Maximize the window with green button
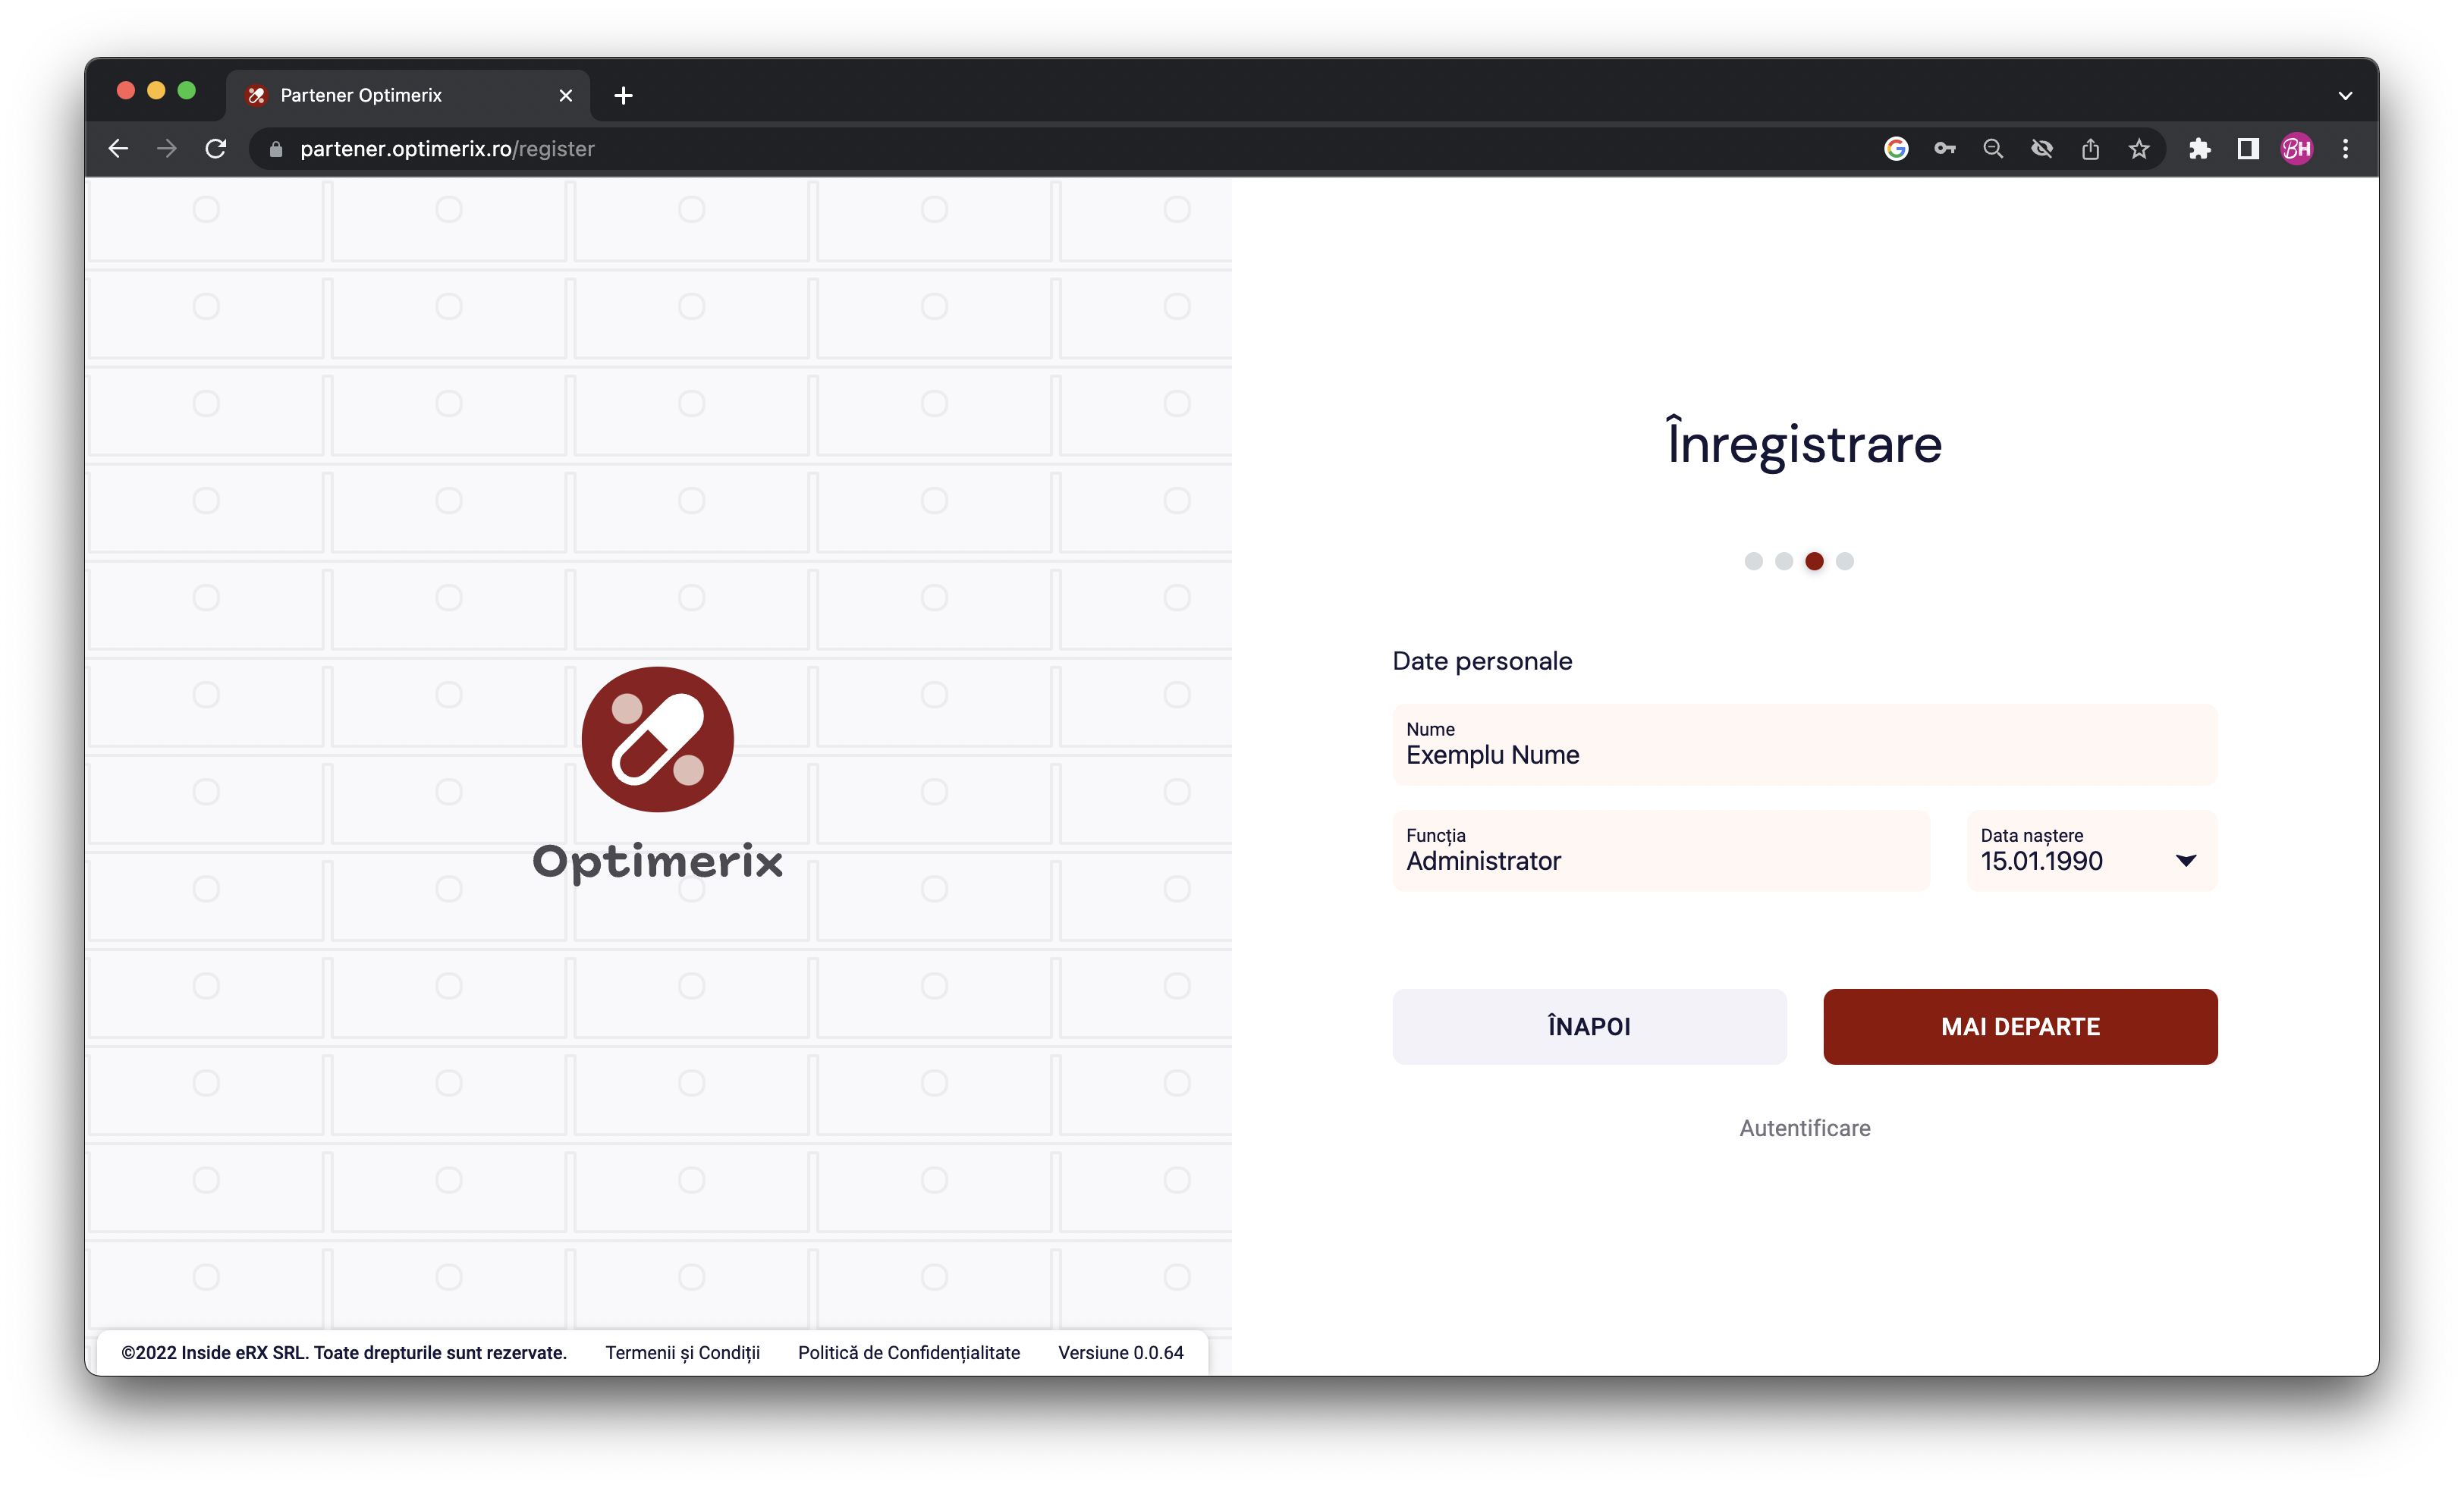The height and width of the screenshot is (1488, 2464). [187, 91]
